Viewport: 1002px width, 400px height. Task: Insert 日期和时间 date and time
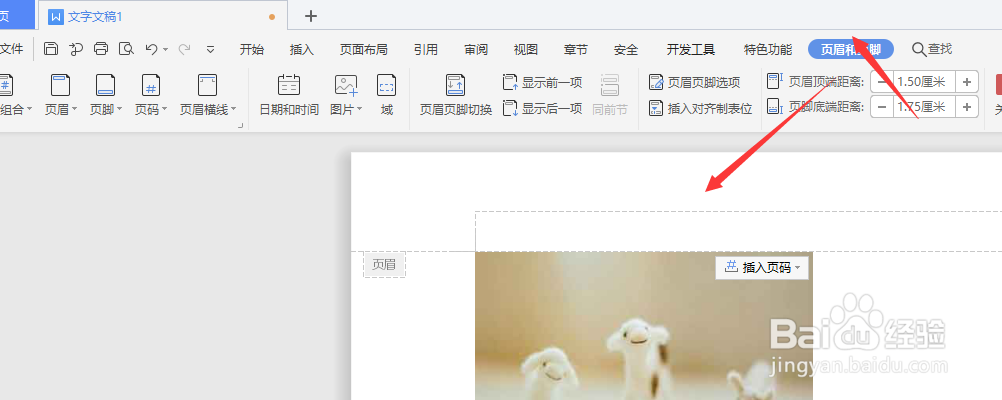coord(289,95)
